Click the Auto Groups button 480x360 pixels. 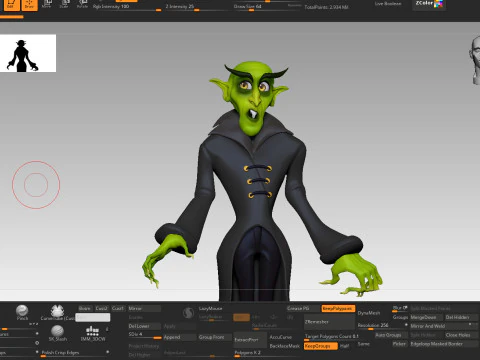pos(391,335)
